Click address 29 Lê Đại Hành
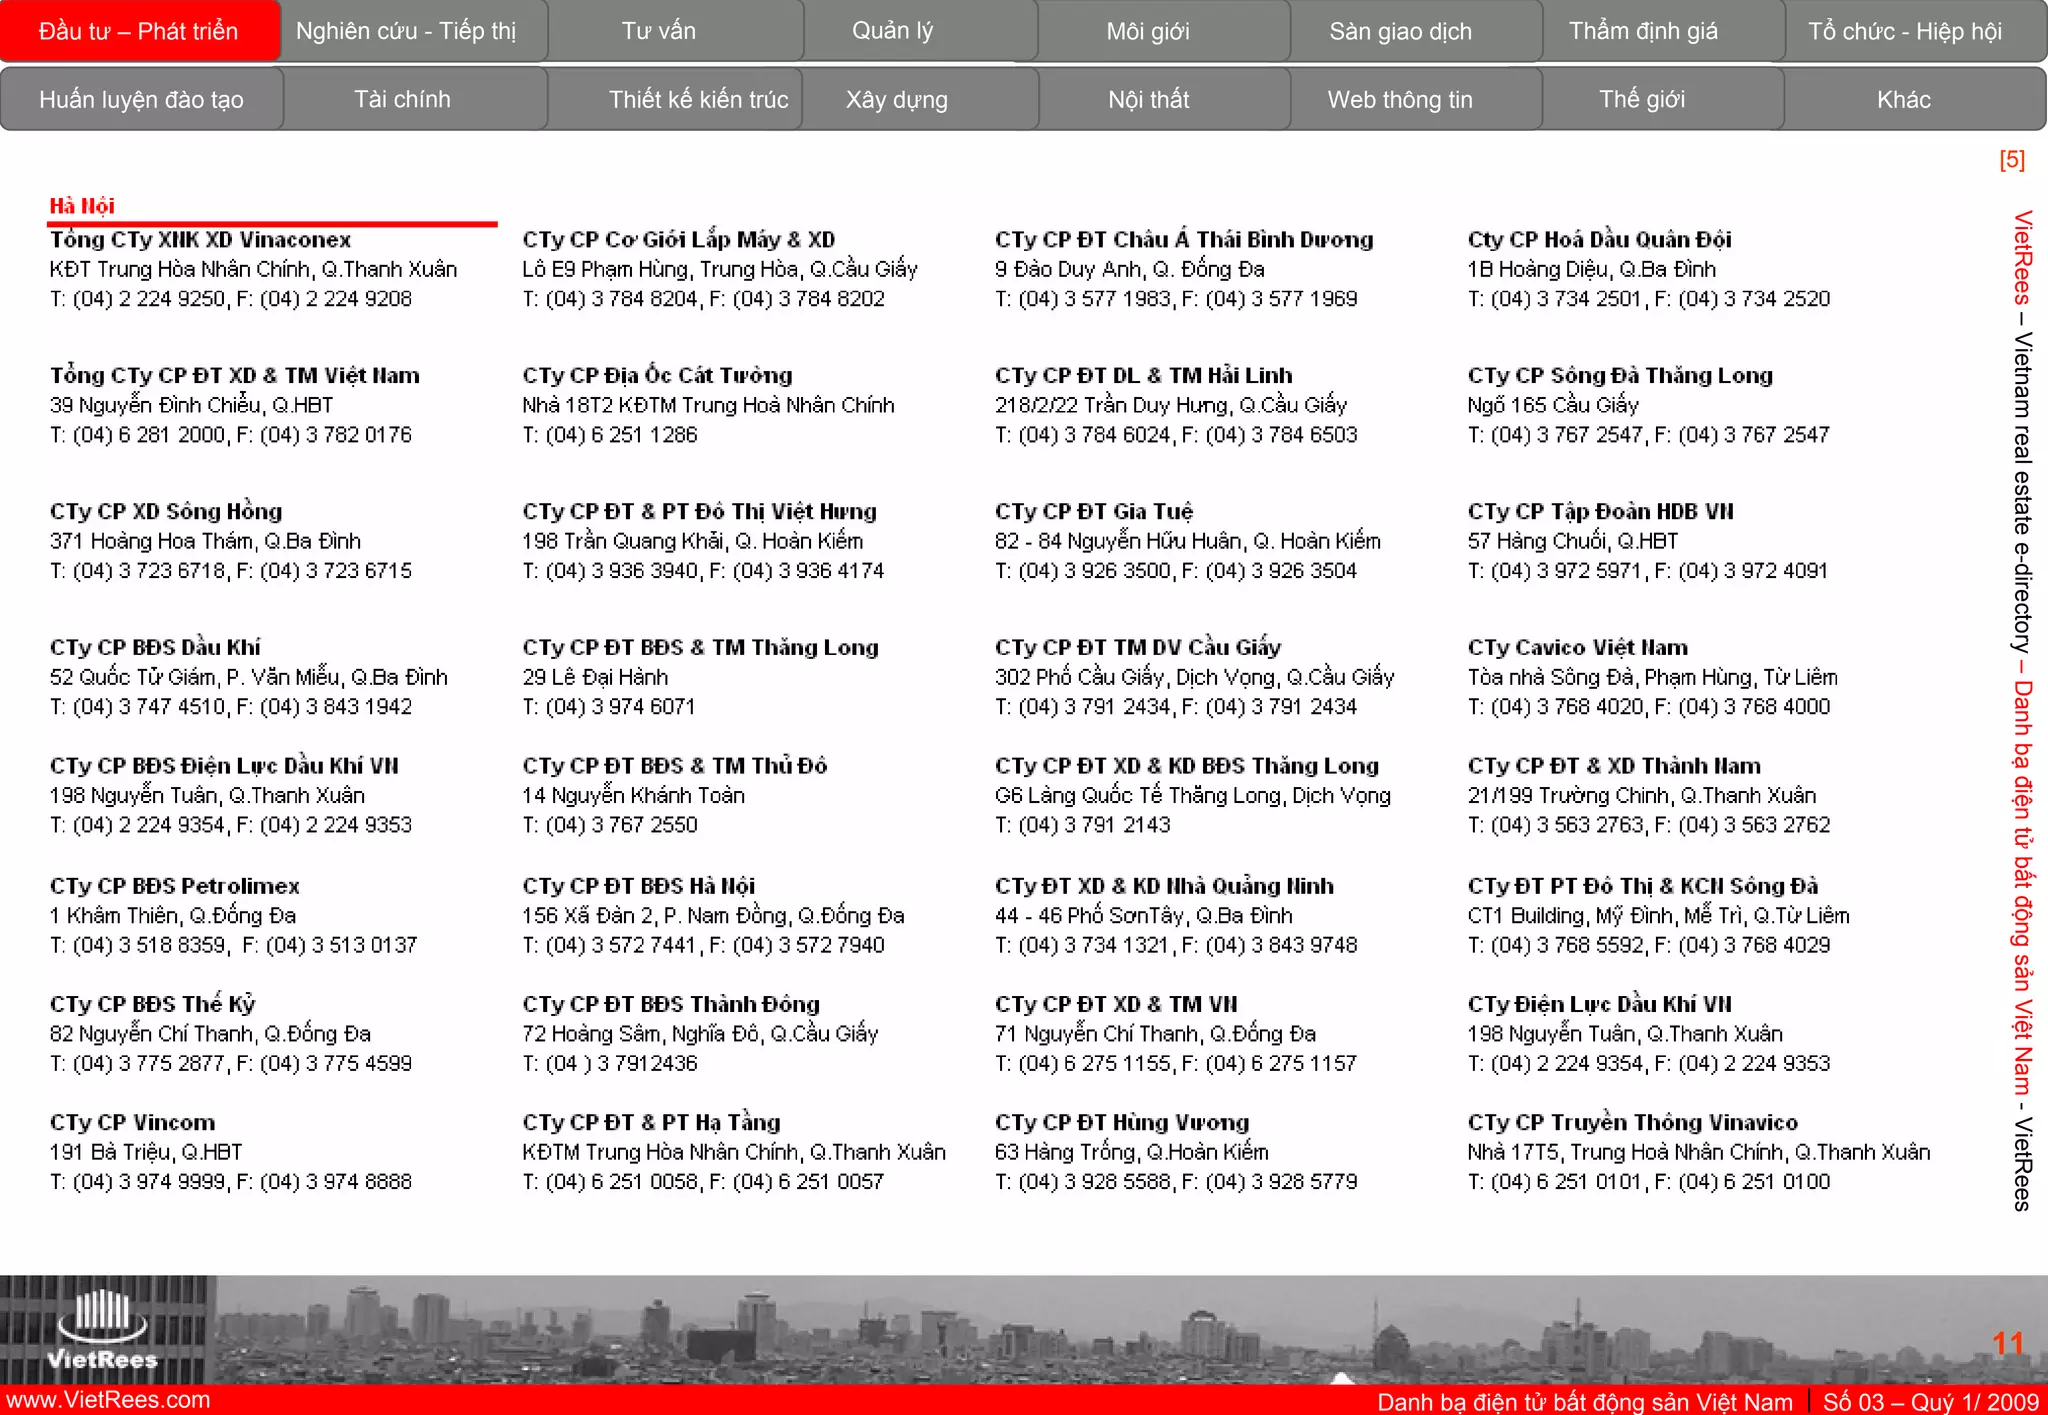Viewport: 2048px width, 1415px height. click(595, 677)
